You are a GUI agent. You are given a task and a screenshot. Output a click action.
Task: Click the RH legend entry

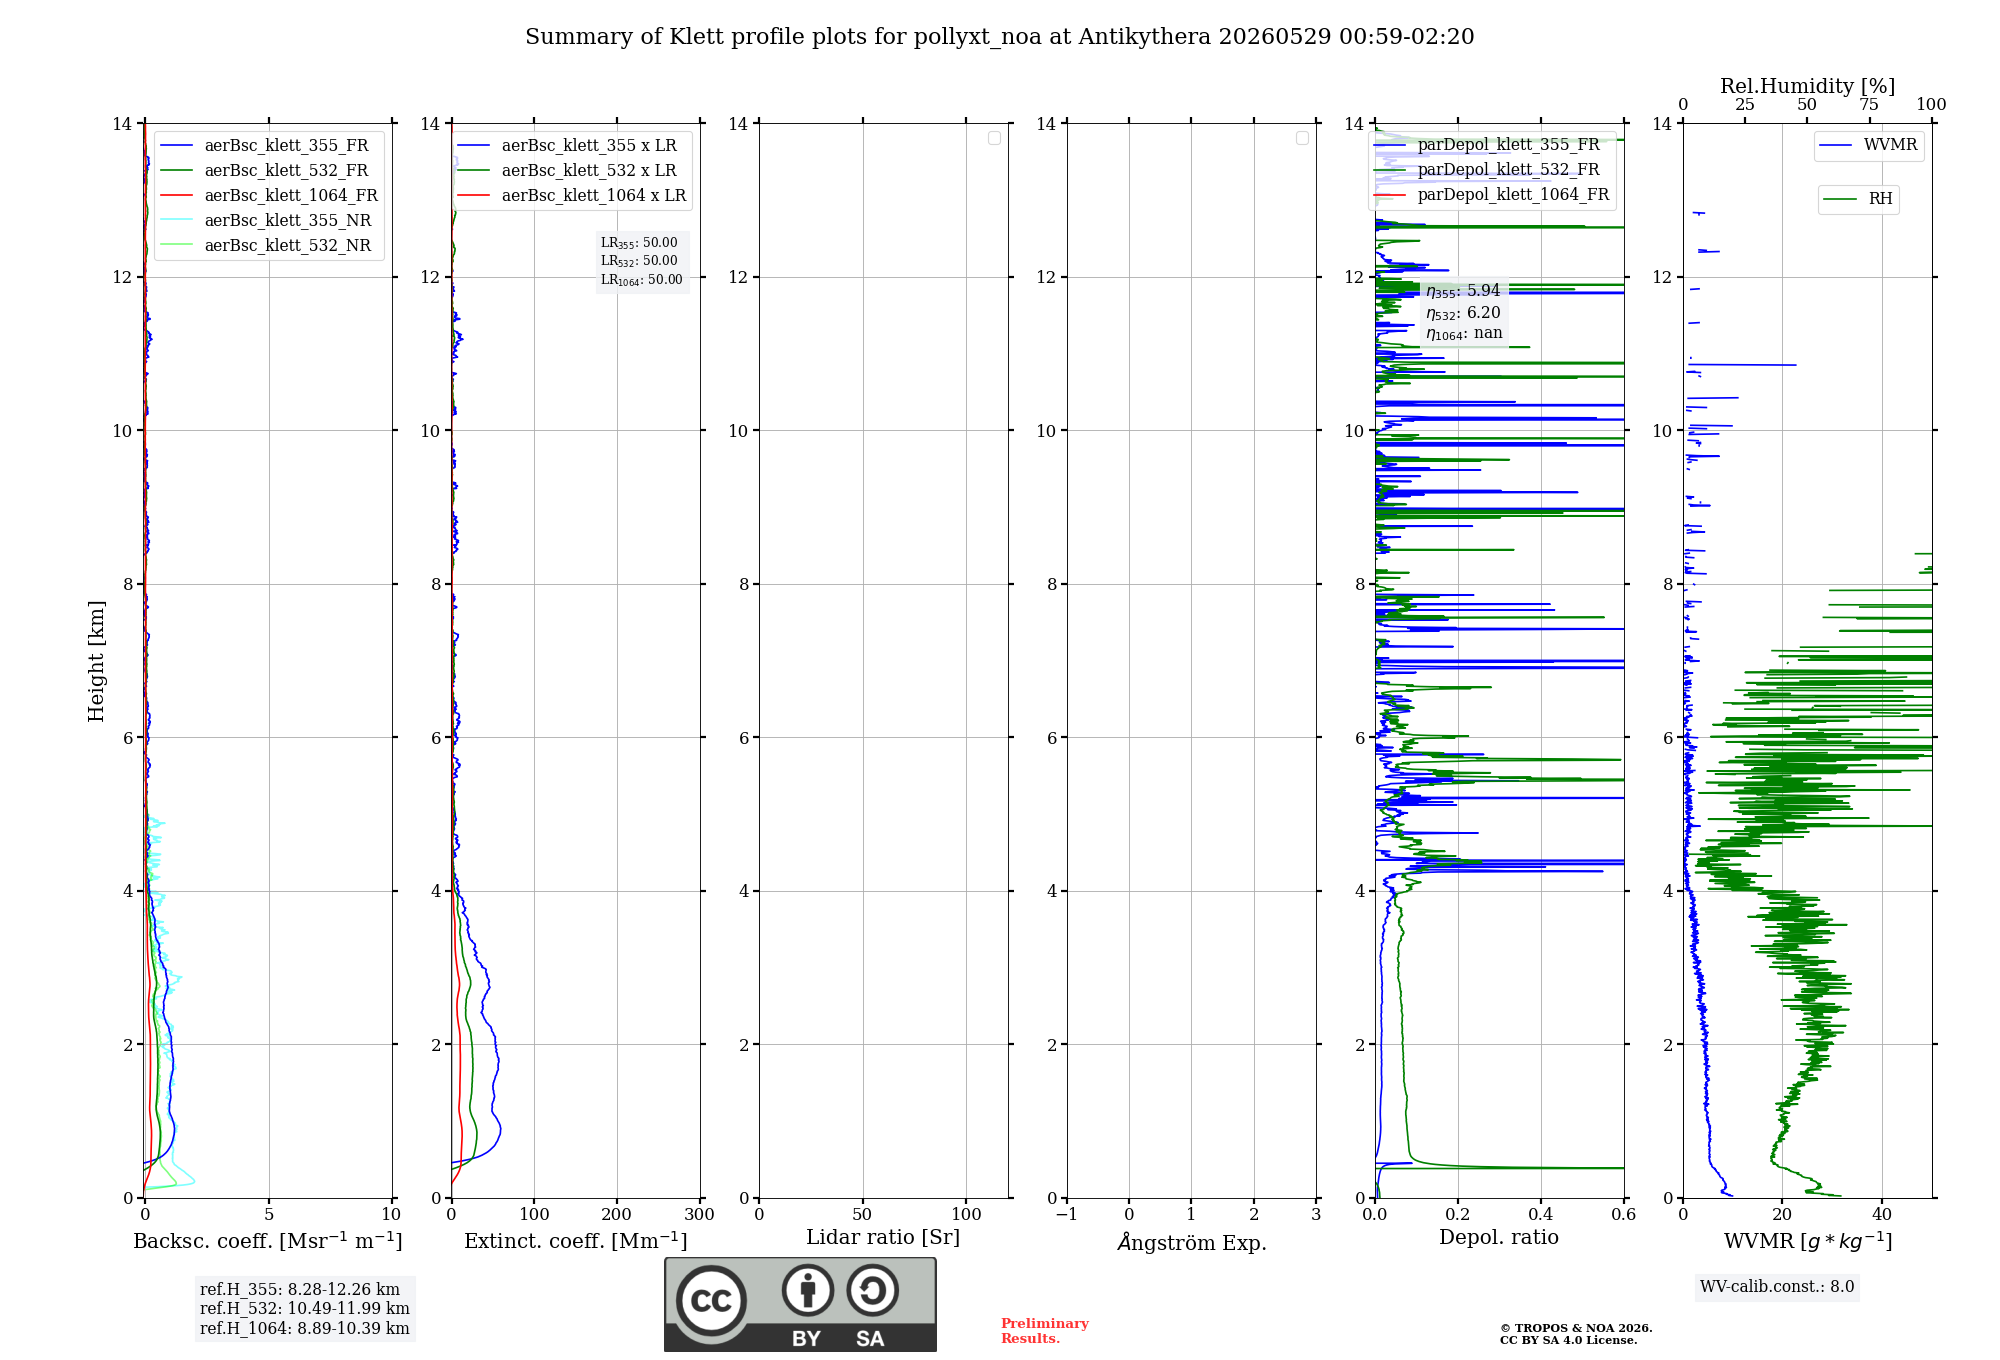coord(1880,198)
